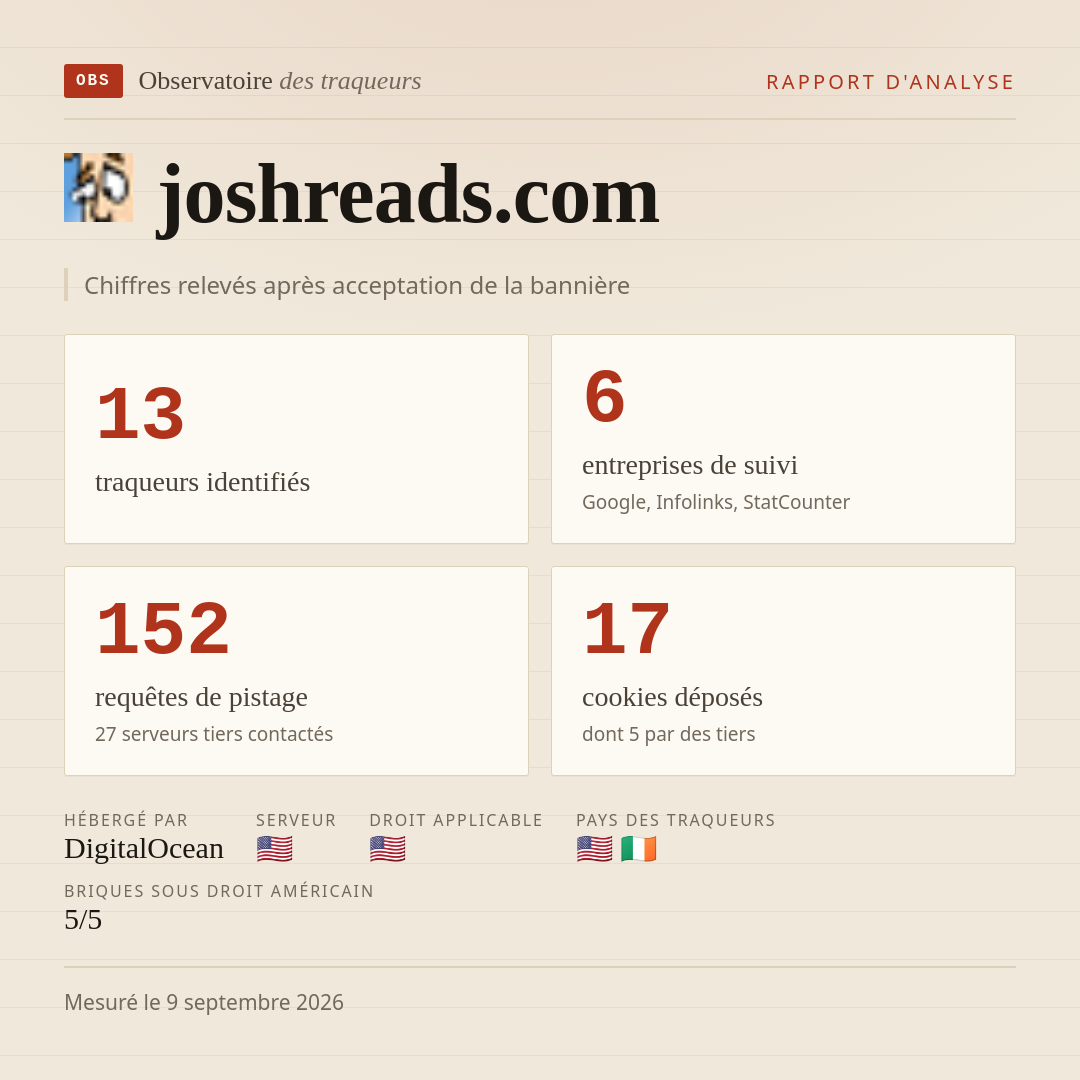This screenshot has width=1080, height=1080.
Task: Click the Ireland flag under Pays des traqueurs
Action: pyautogui.click(x=638, y=849)
